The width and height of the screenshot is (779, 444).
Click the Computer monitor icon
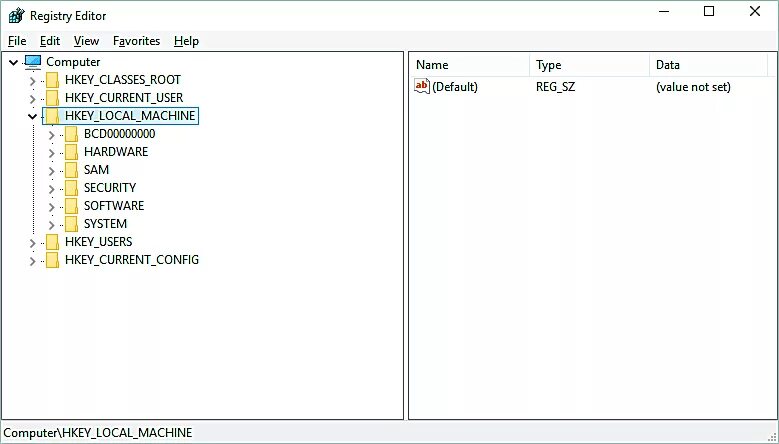pos(33,62)
